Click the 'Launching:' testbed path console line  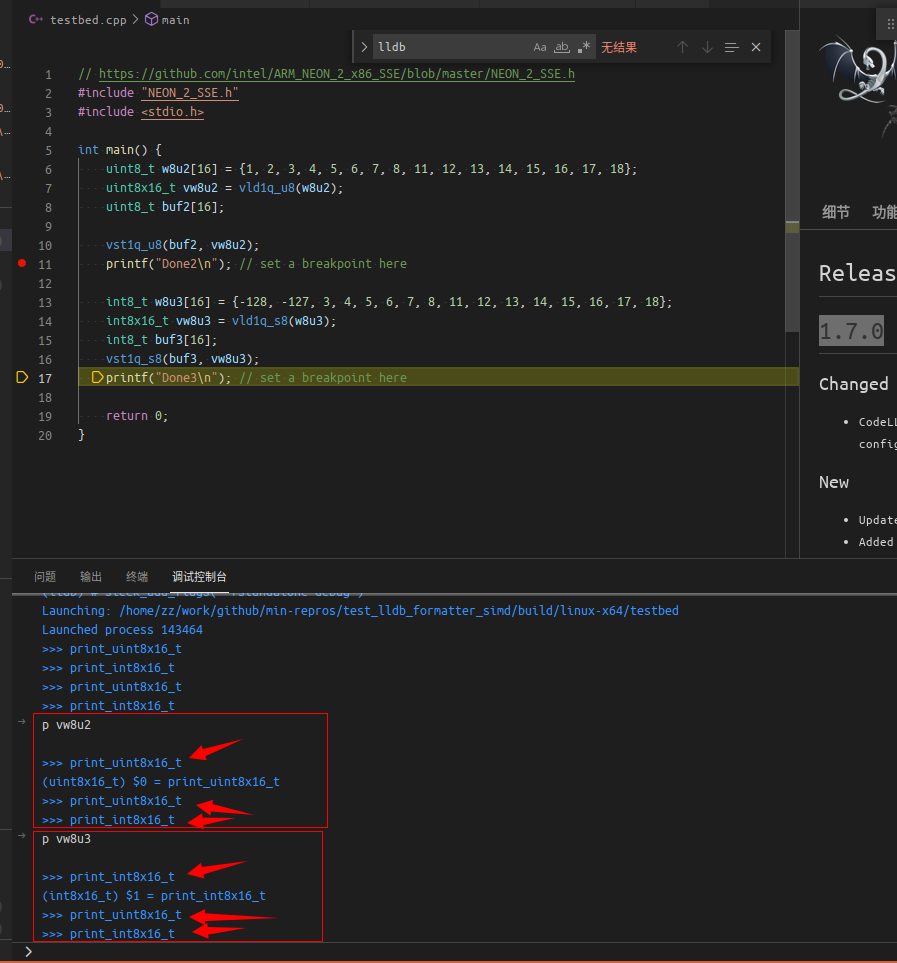(360, 610)
